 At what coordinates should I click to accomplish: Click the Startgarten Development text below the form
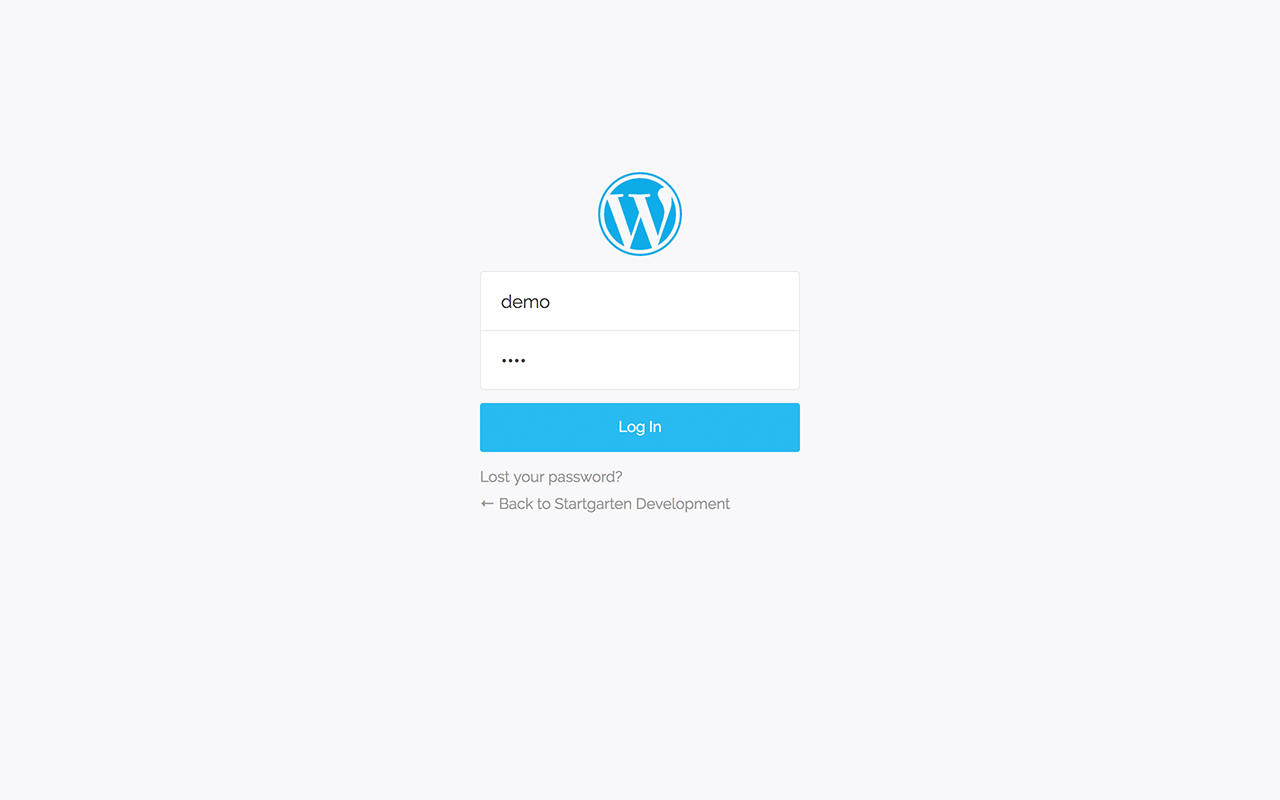(642, 504)
